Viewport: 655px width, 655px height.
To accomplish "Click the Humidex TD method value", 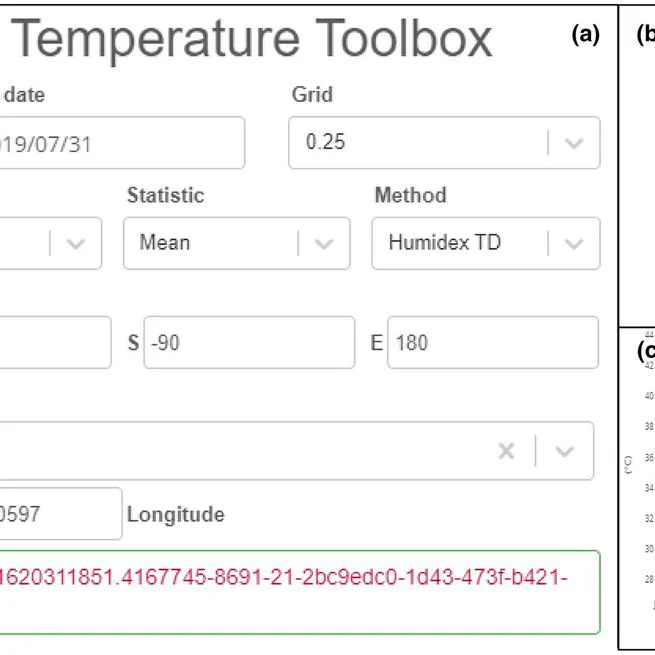I will 443,243.
